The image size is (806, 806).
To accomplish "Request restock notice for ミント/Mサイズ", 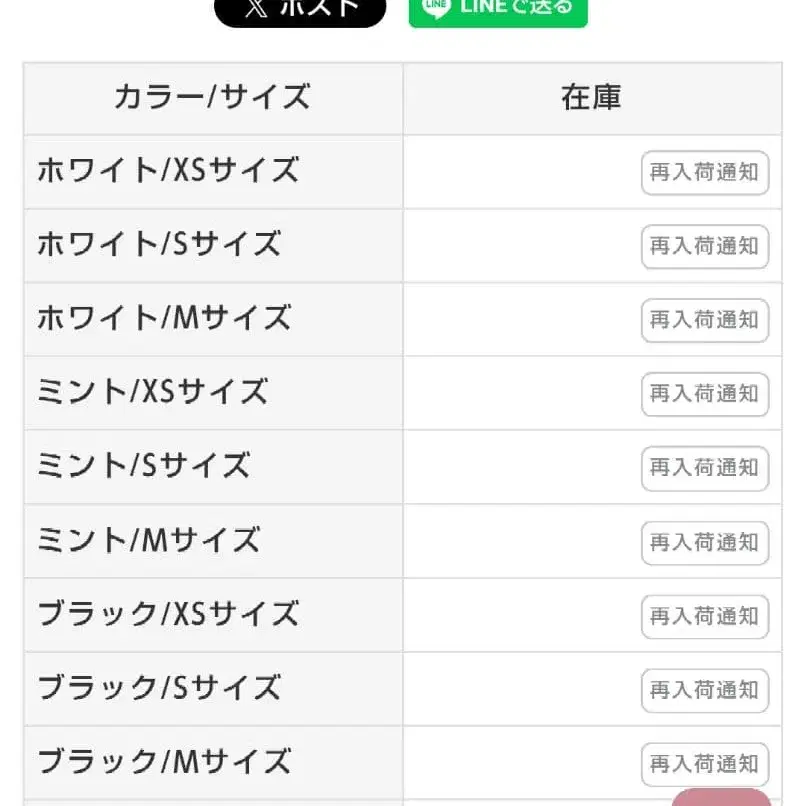I will (x=705, y=543).
